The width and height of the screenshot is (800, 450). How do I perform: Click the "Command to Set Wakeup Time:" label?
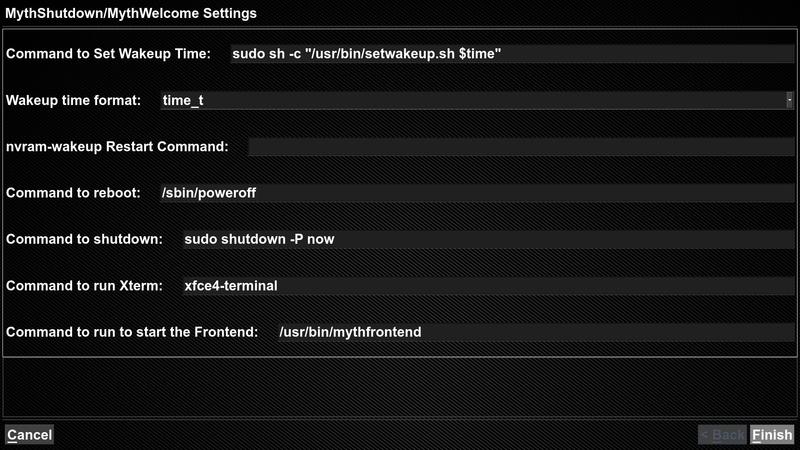108,54
